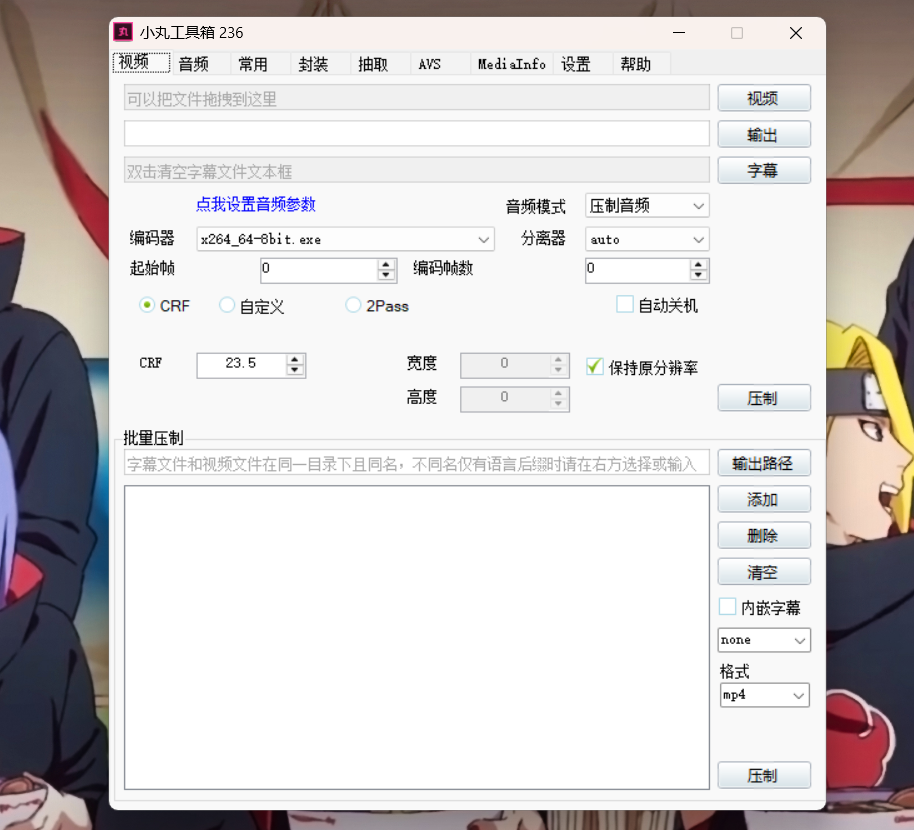
Task: Click the 压制 button beside 高度 row
Action: (x=764, y=398)
